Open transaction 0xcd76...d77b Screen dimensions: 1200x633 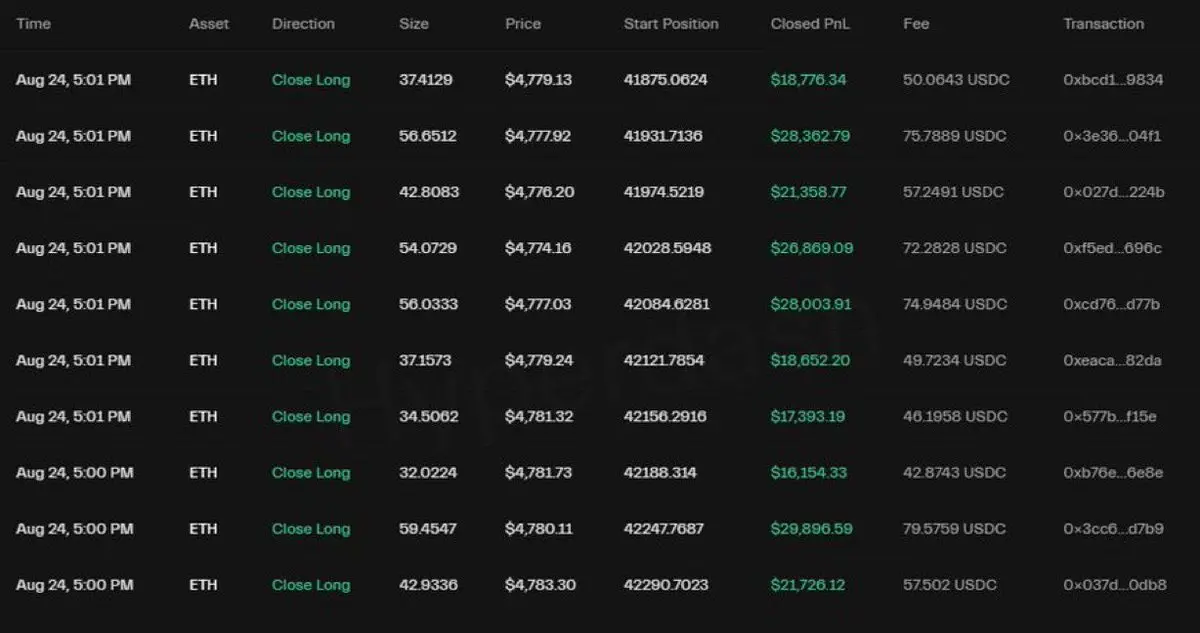tap(1112, 304)
